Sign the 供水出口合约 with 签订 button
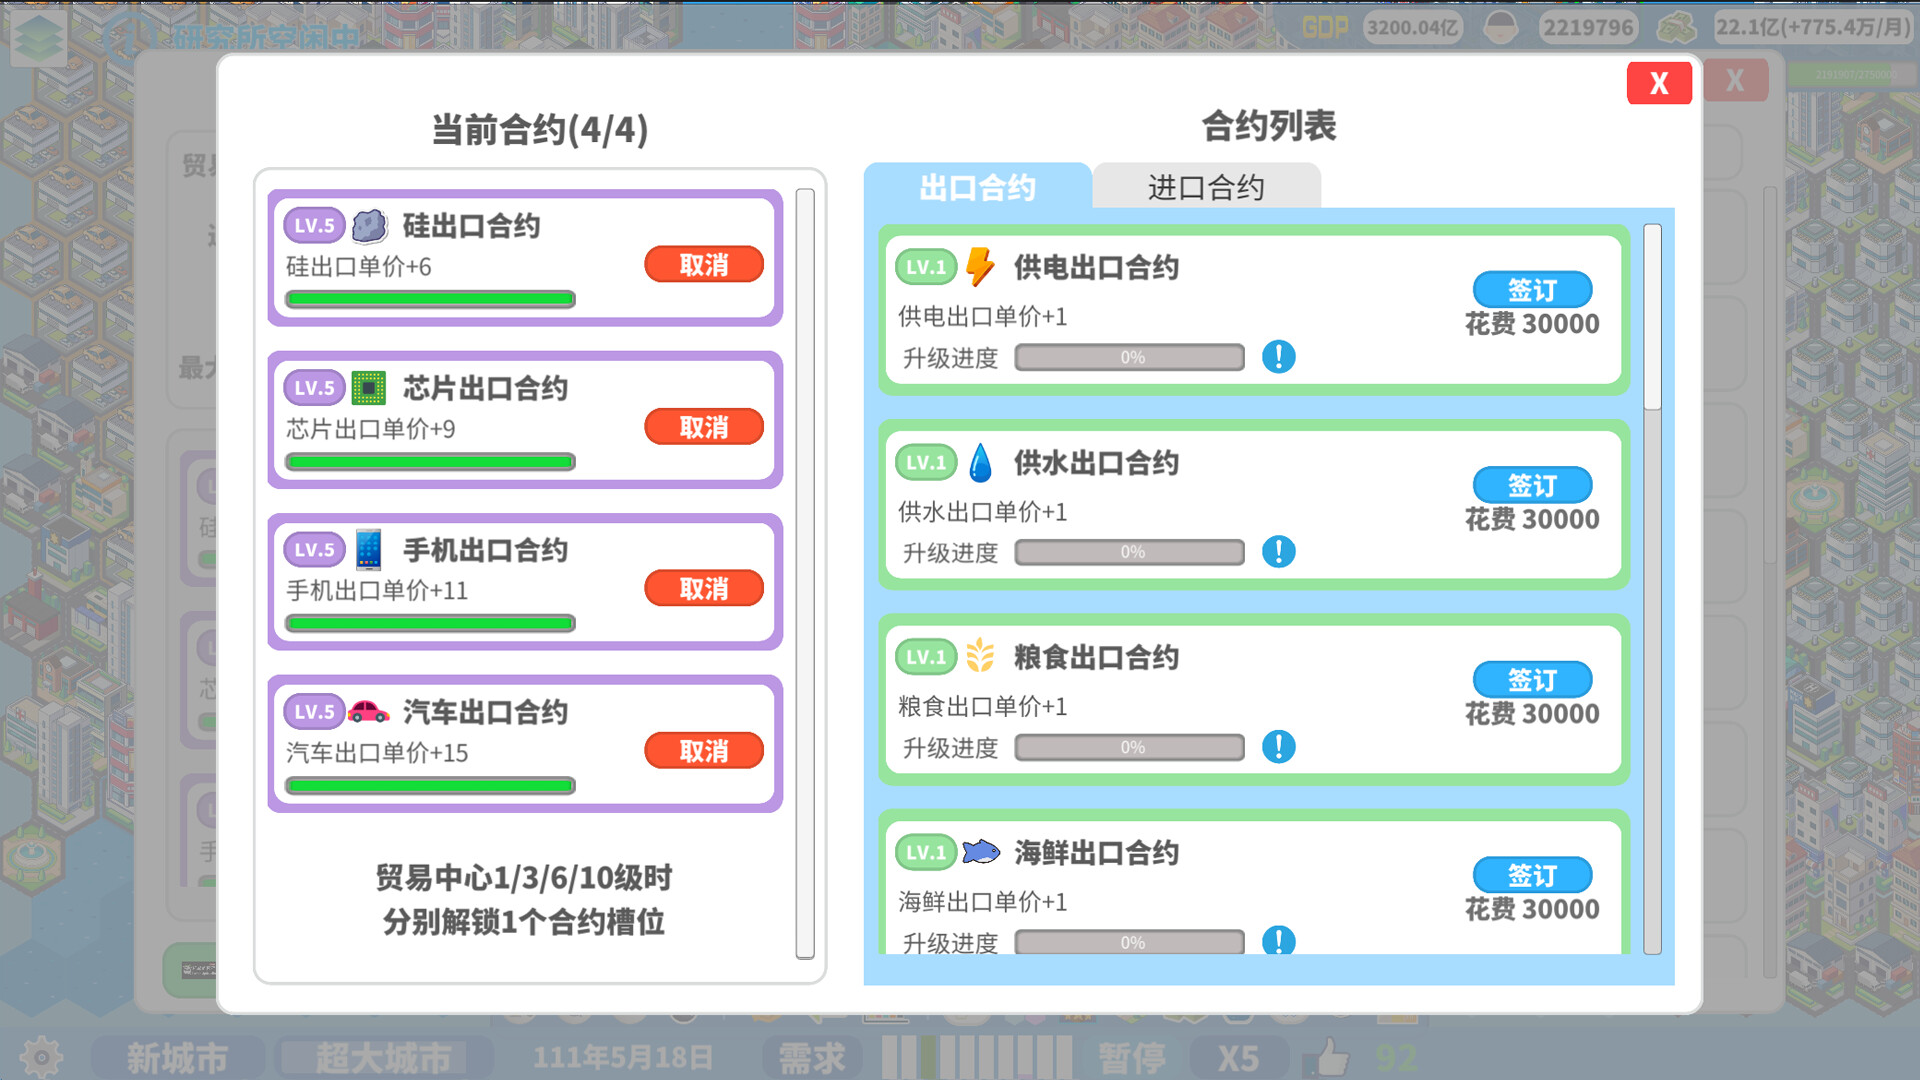 pos(1531,485)
